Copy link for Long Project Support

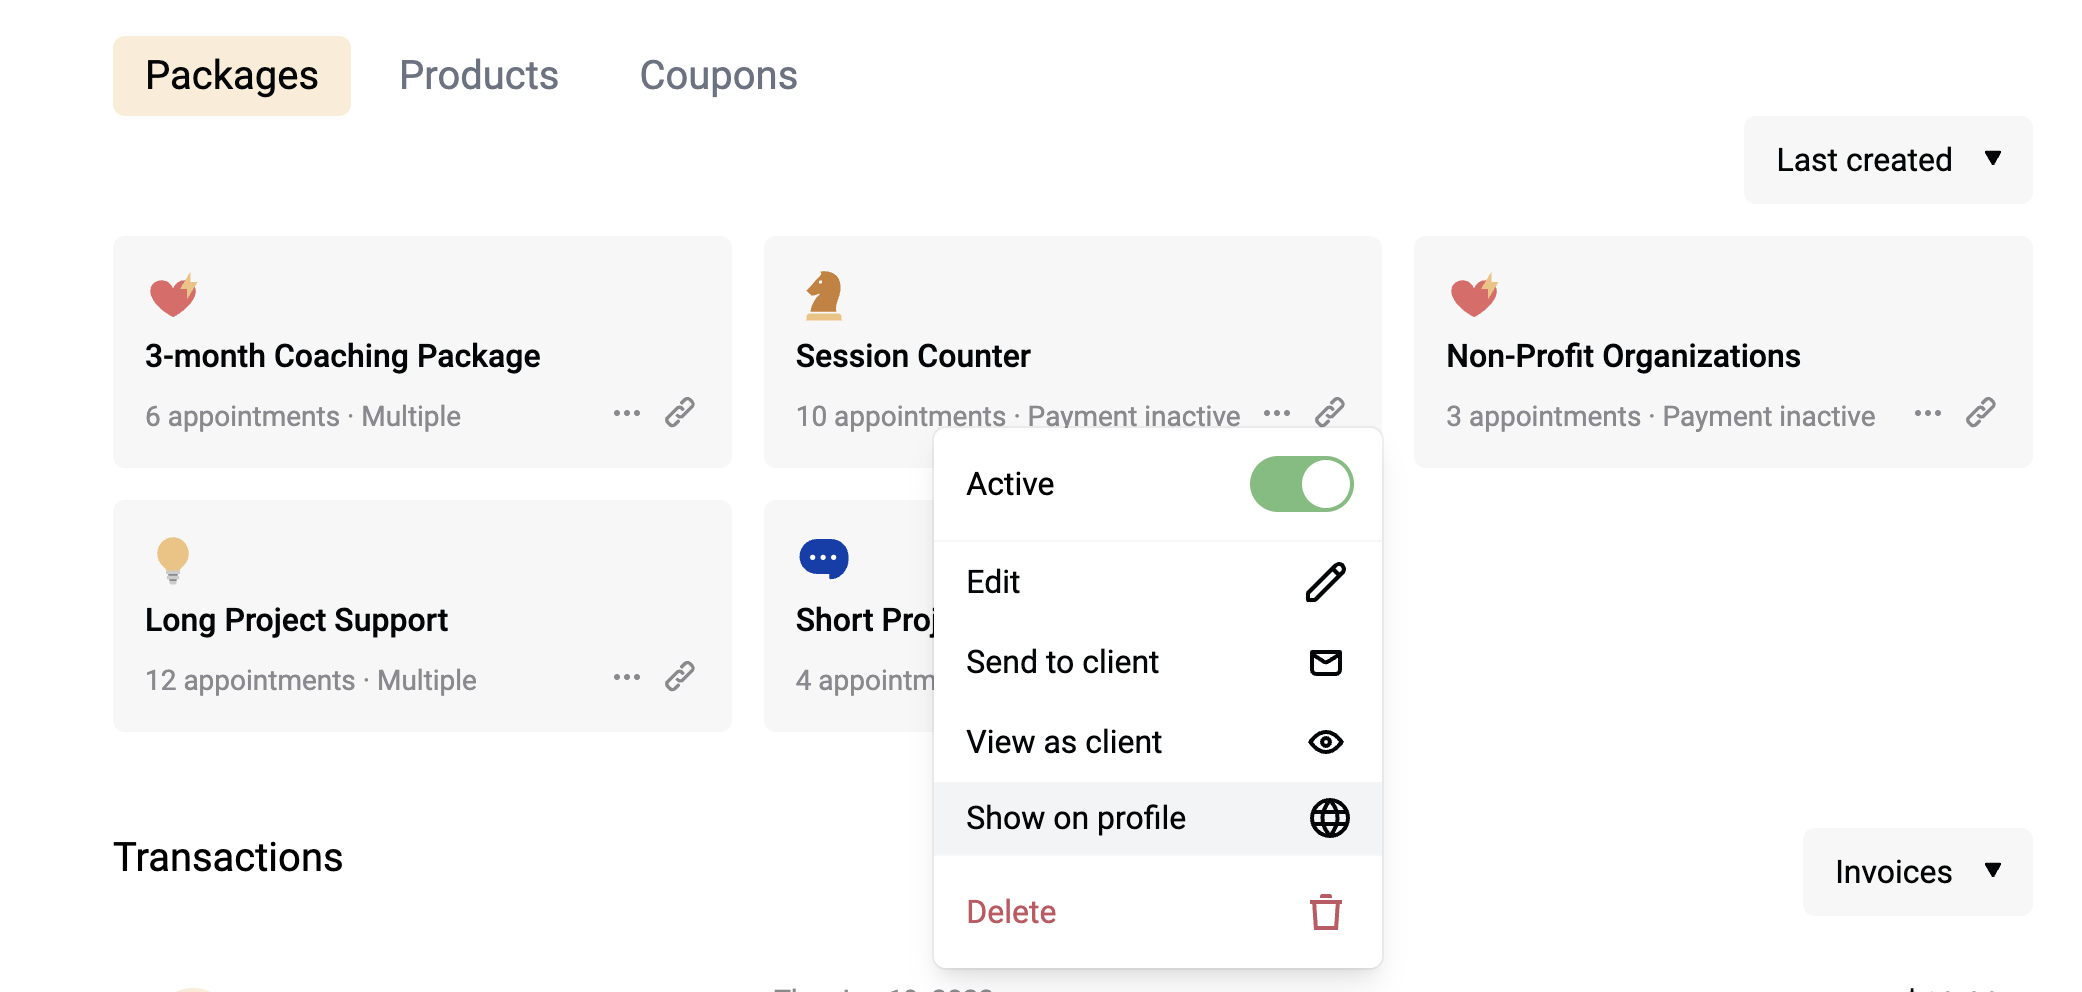click(680, 676)
